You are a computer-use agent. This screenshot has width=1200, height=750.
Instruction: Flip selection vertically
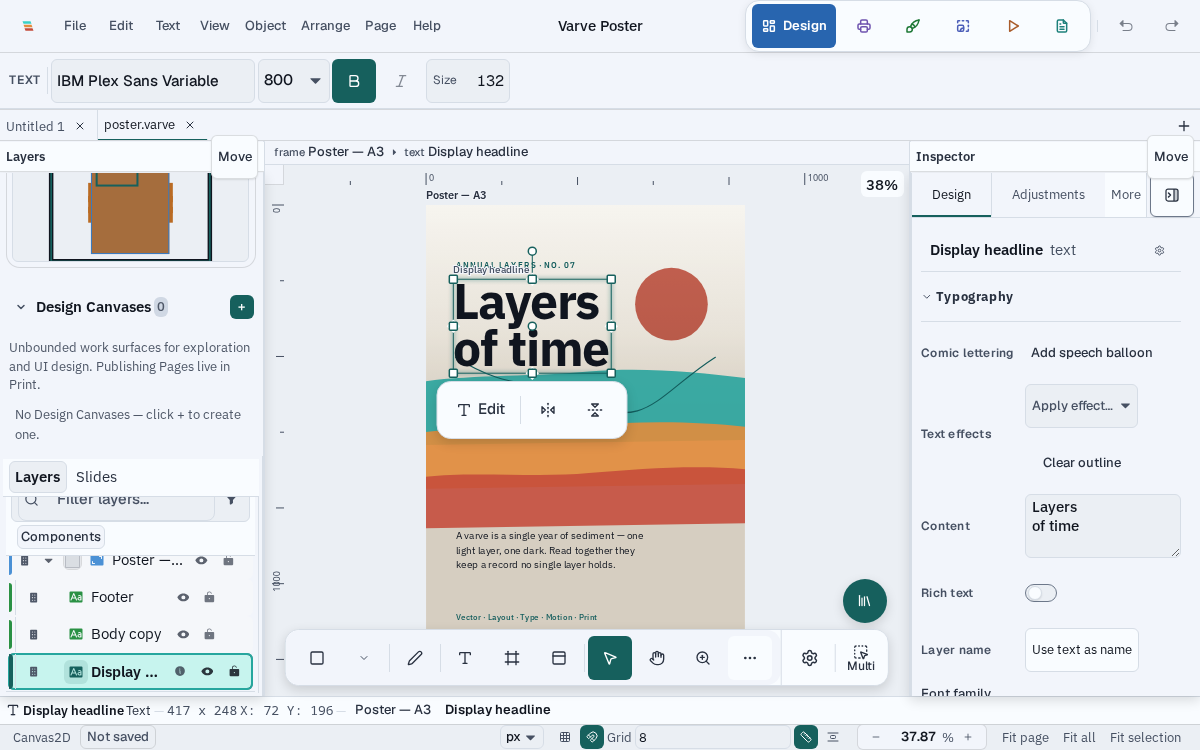[595, 410]
